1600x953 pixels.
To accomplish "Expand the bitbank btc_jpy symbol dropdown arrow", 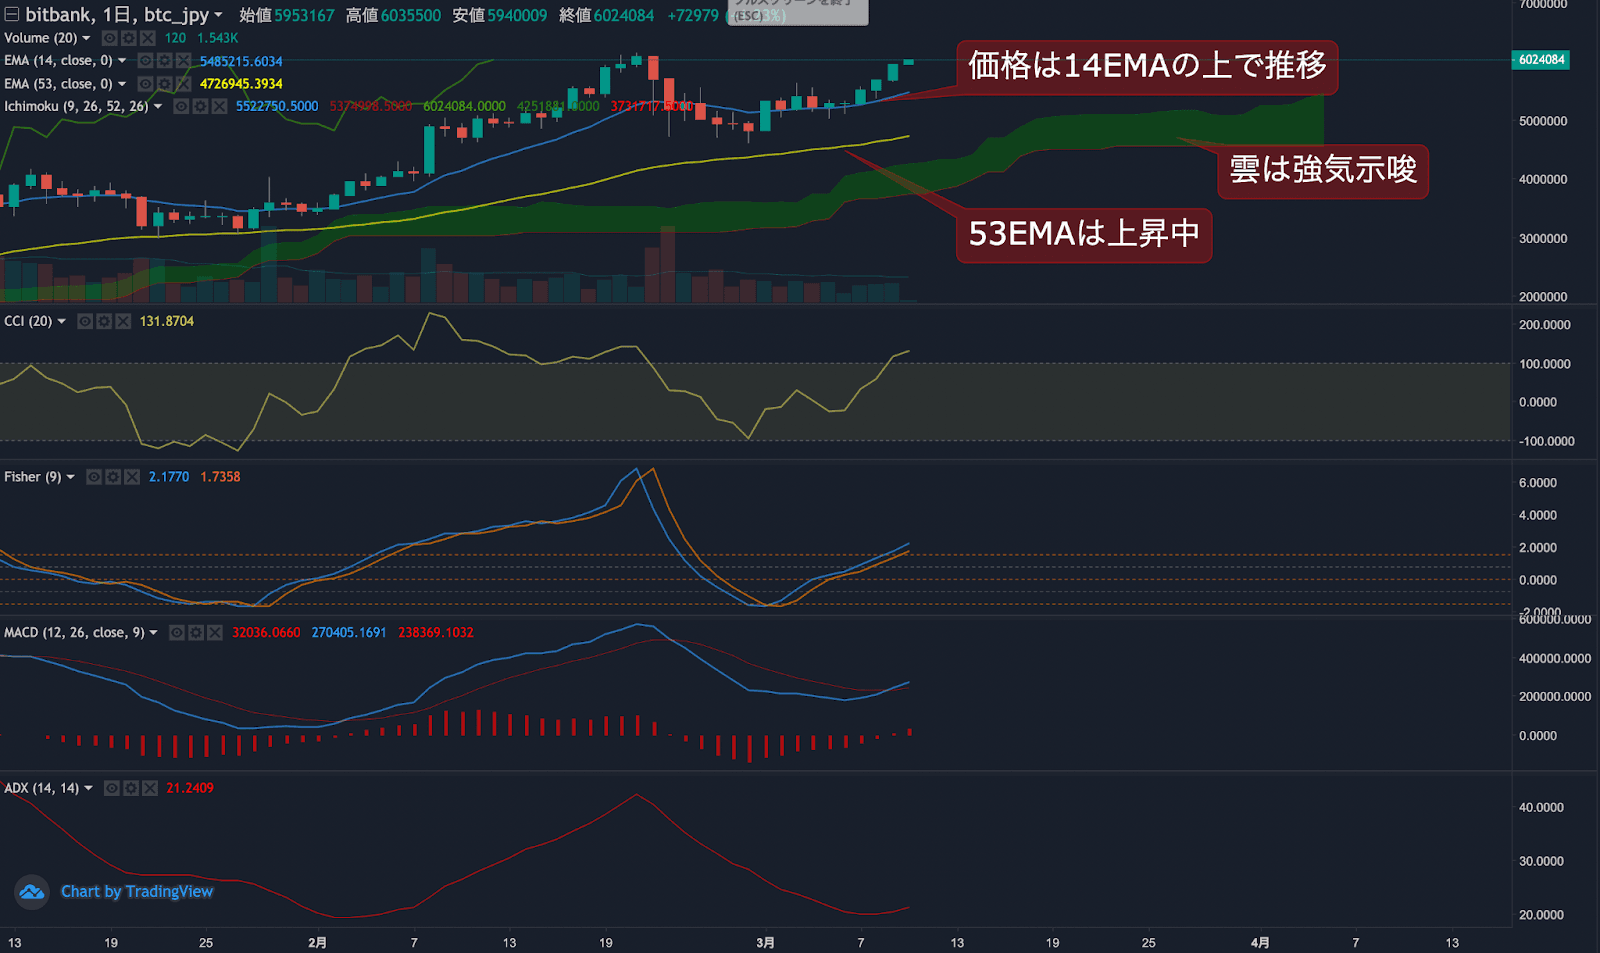I will coord(218,15).
